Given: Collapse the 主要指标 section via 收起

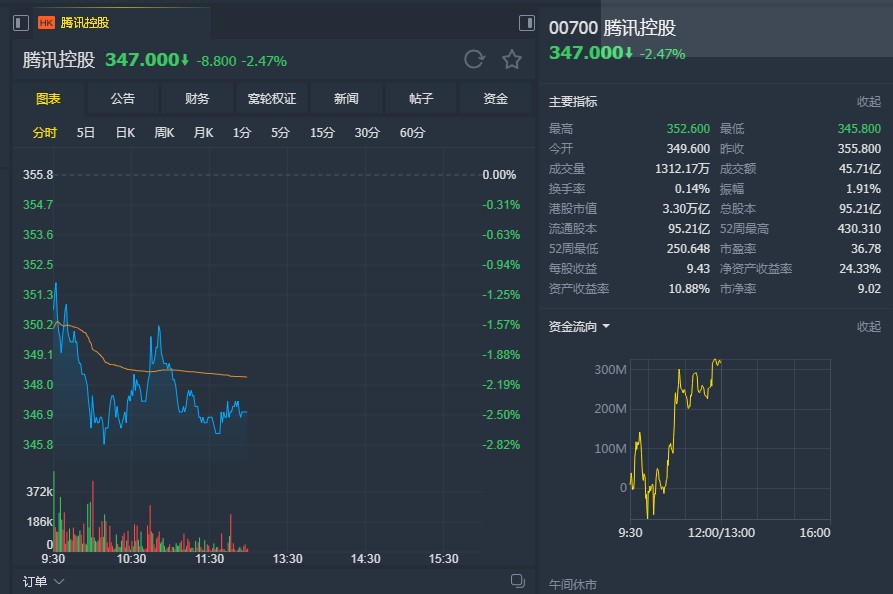Looking at the screenshot, I should pyautogui.click(x=869, y=102).
